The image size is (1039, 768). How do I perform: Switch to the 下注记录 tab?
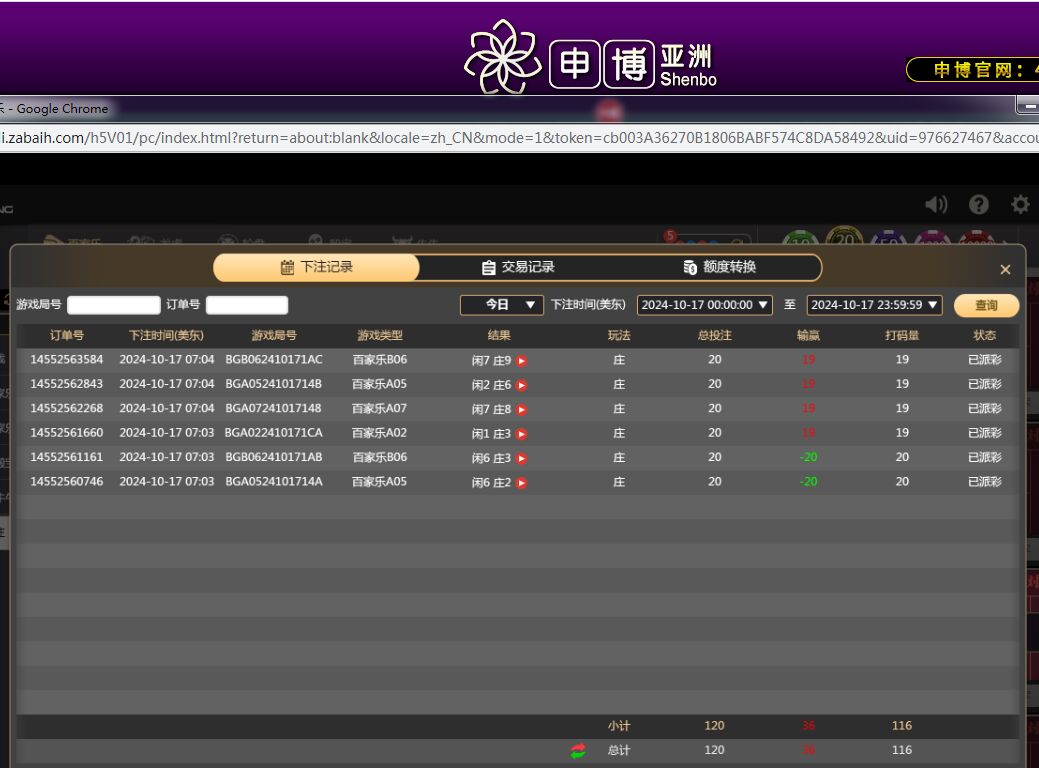[x=316, y=268]
